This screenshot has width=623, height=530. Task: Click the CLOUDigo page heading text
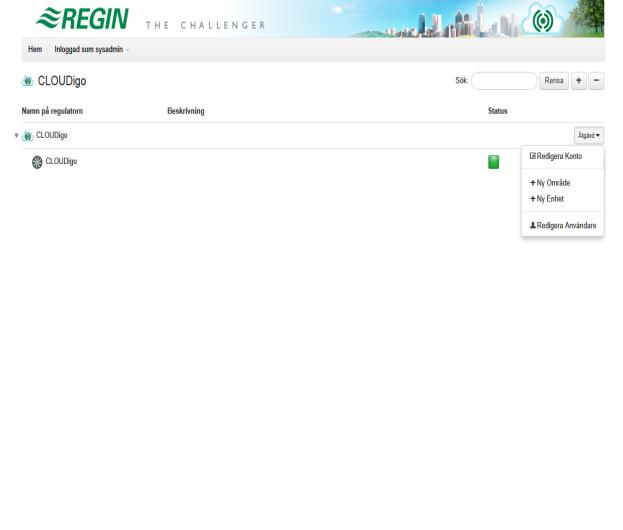62,81
